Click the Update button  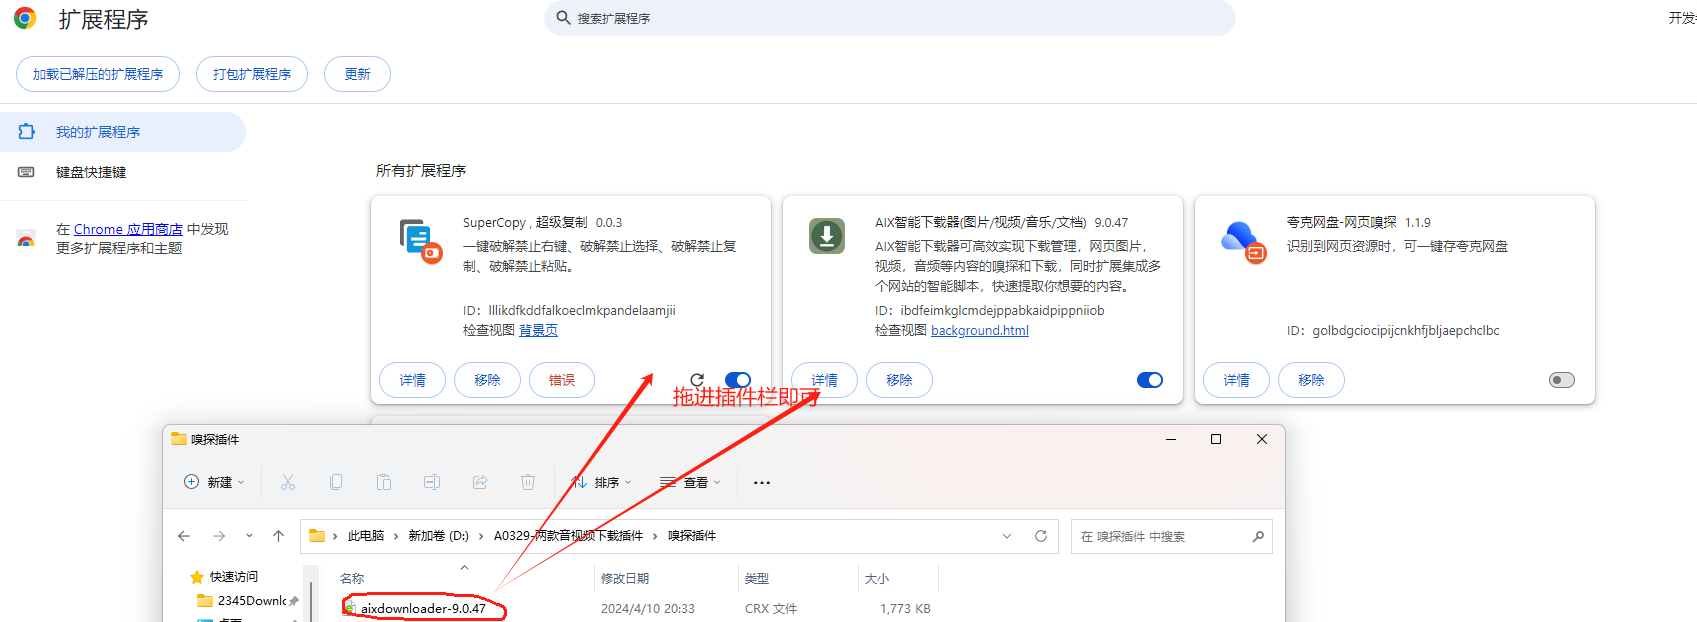(x=357, y=74)
